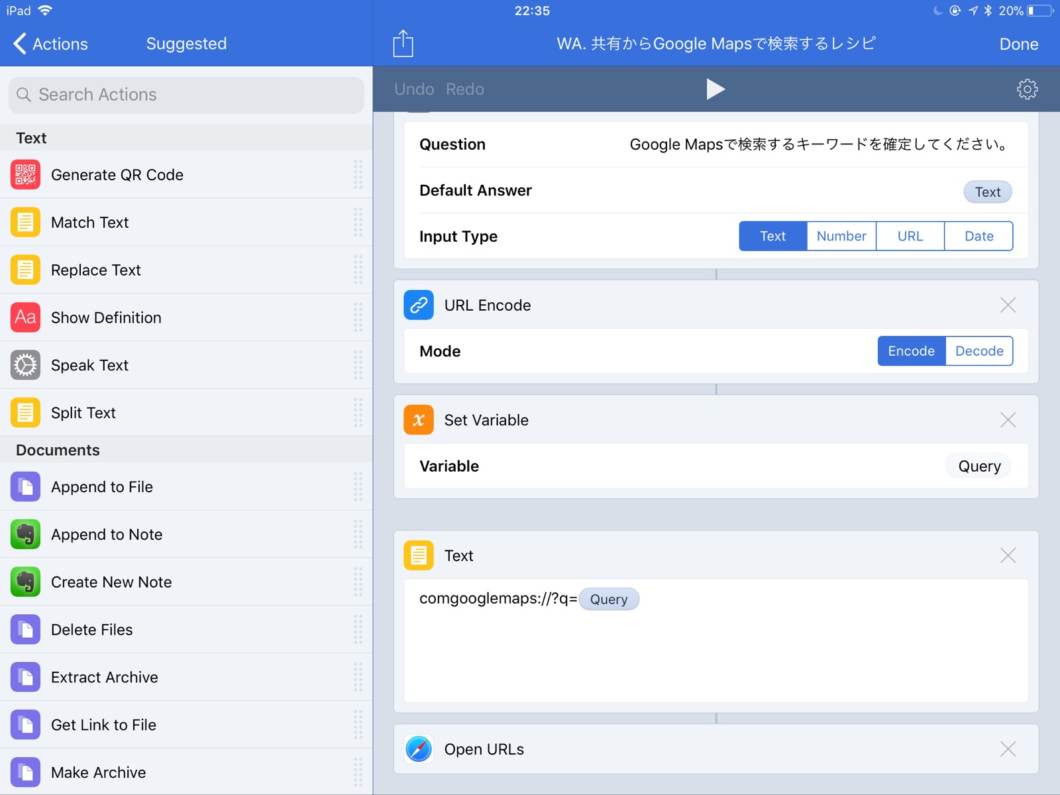
Task: Tap the Make Archive icon
Action: tap(26, 772)
